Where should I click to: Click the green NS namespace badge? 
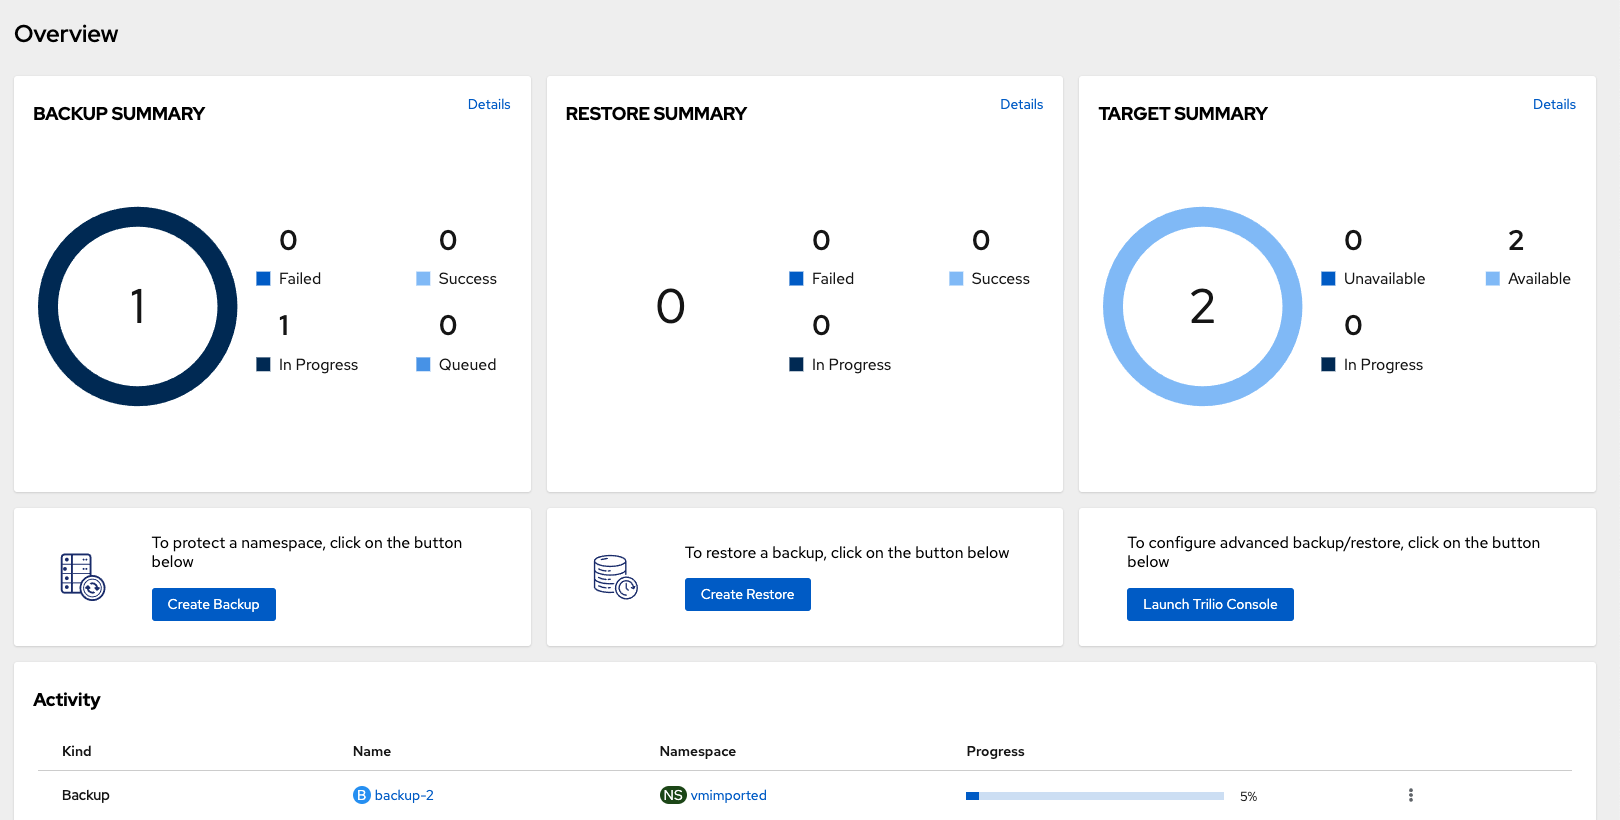673,795
